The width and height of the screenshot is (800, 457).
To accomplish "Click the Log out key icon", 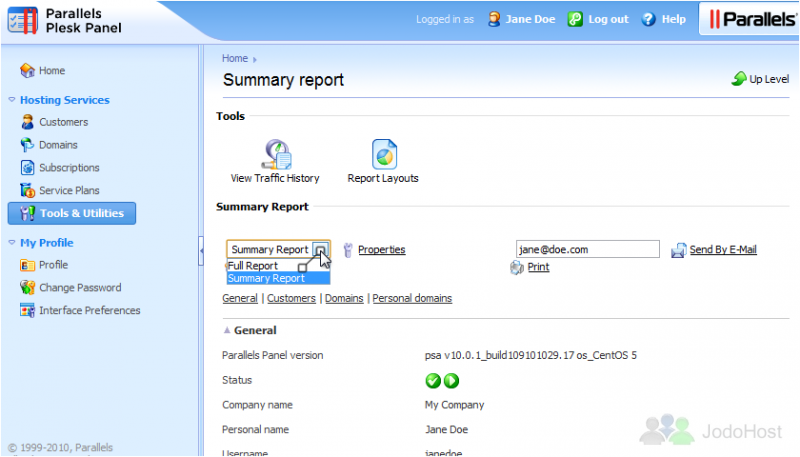I will click(575, 19).
